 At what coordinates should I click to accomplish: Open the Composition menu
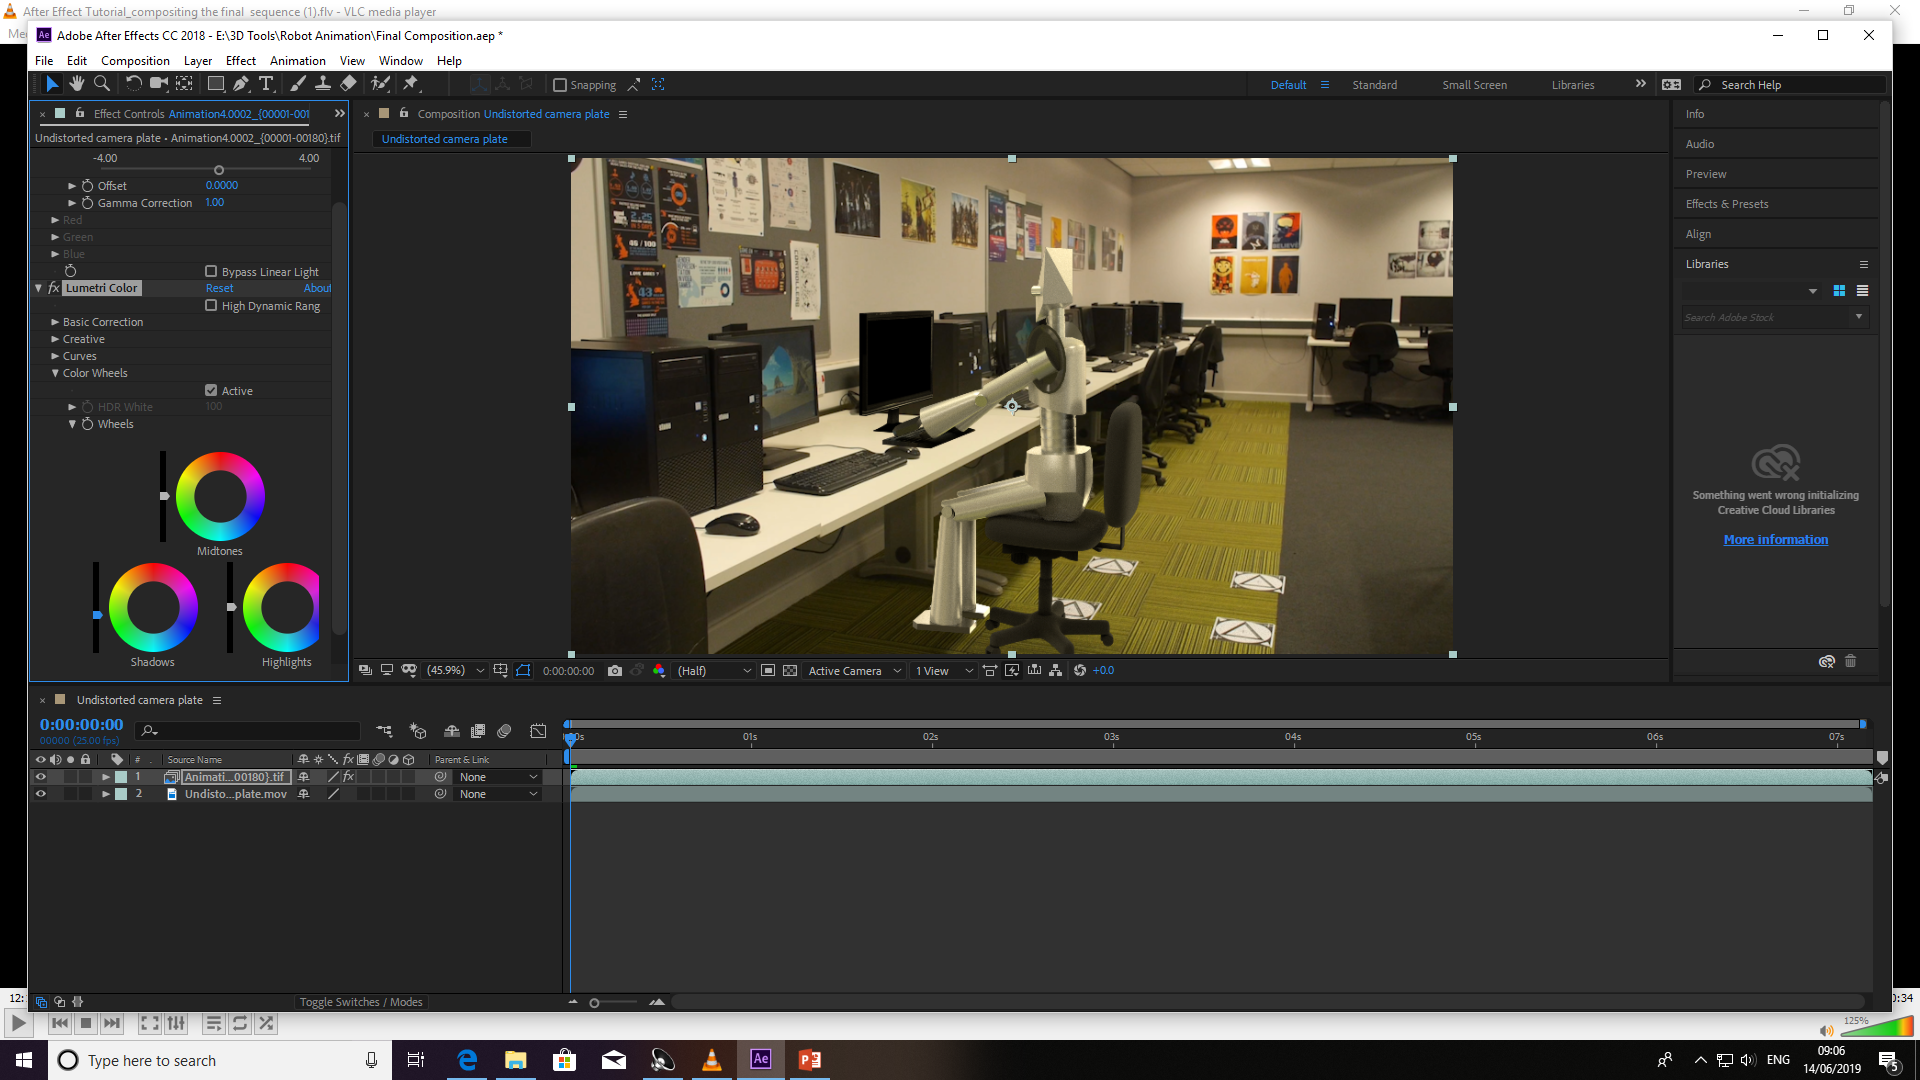(135, 61)
